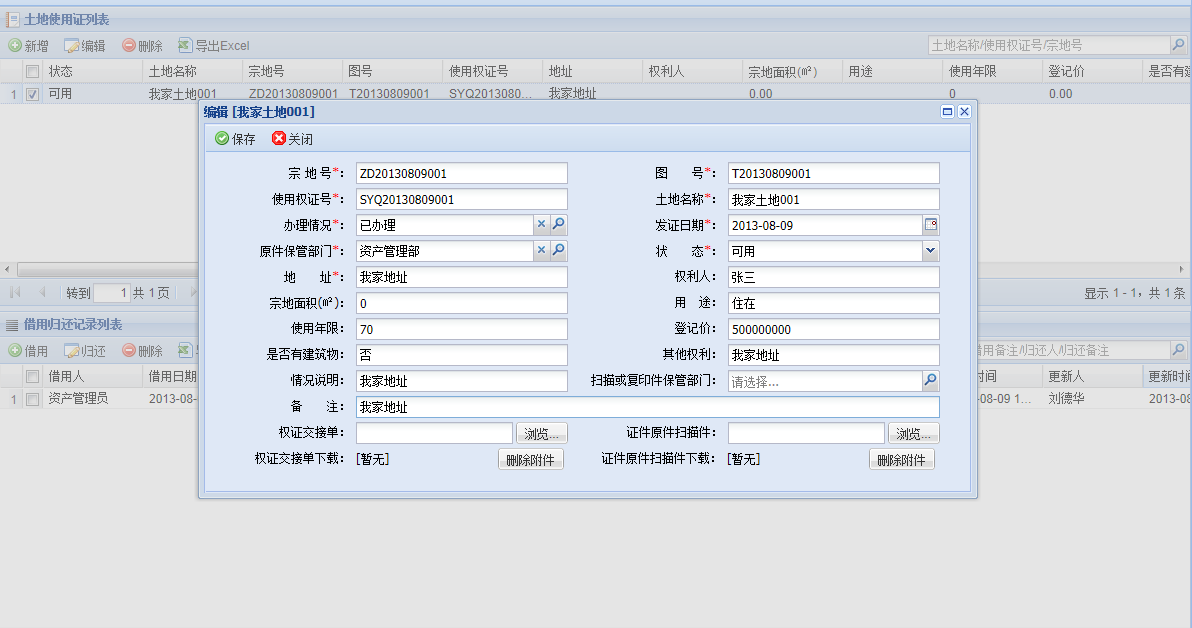Click the right arrow of the horizontal scrollbar
The height and width of the screenshot is (628, 1192).
click(x=1182, y=269)
